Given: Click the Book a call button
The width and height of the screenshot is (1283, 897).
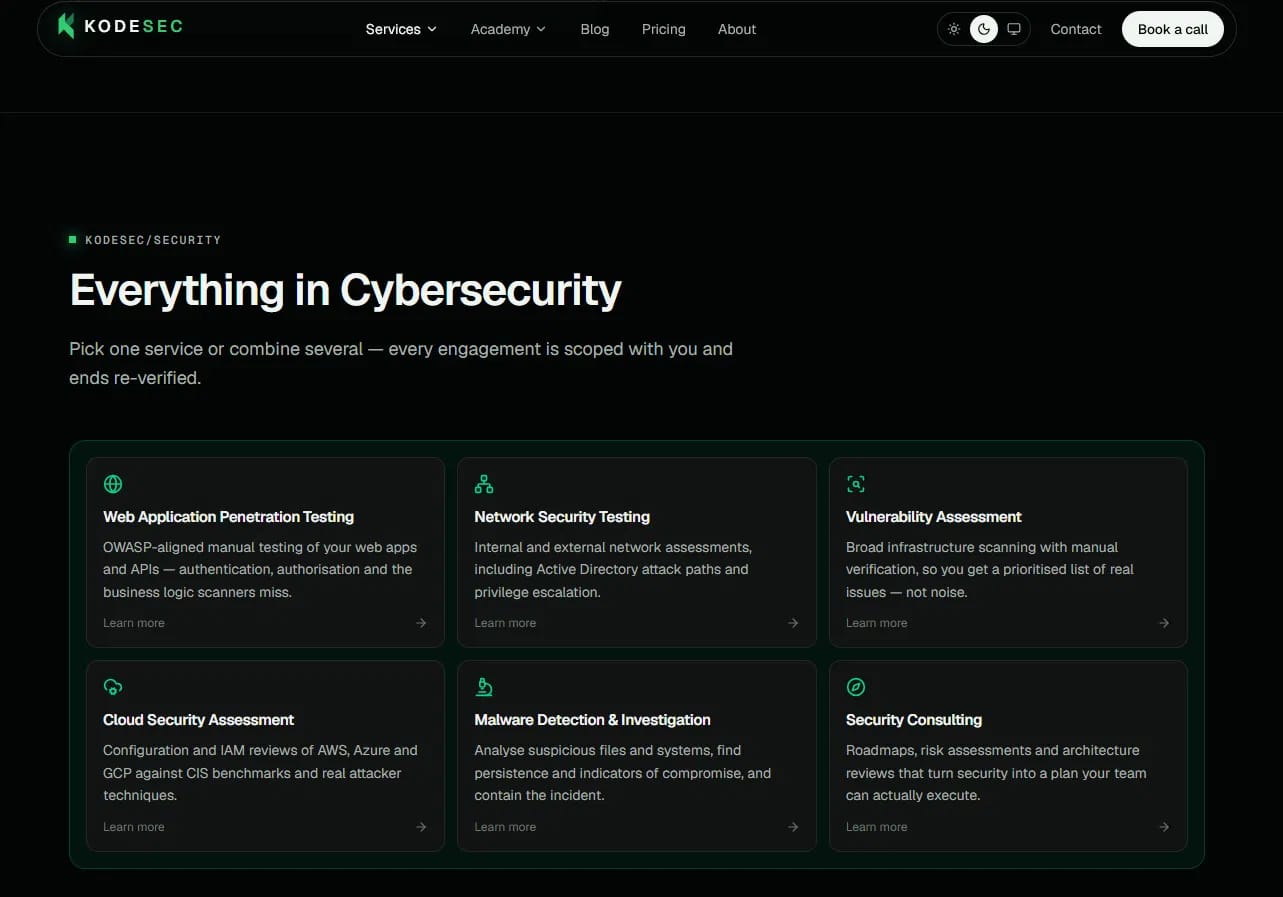Looking at the screenshot, I should coord(1173,29).
